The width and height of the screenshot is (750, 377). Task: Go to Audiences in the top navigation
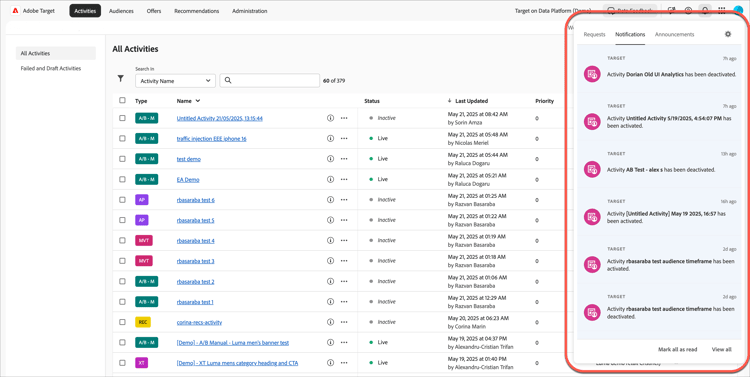(x=121, y=11)
